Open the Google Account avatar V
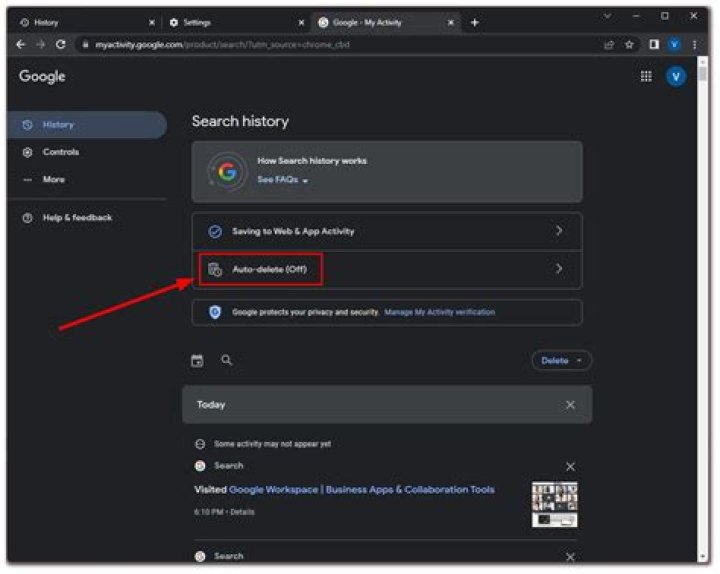Image resolution: width=720 pixels, height=574 pixels. coord(676,76)
